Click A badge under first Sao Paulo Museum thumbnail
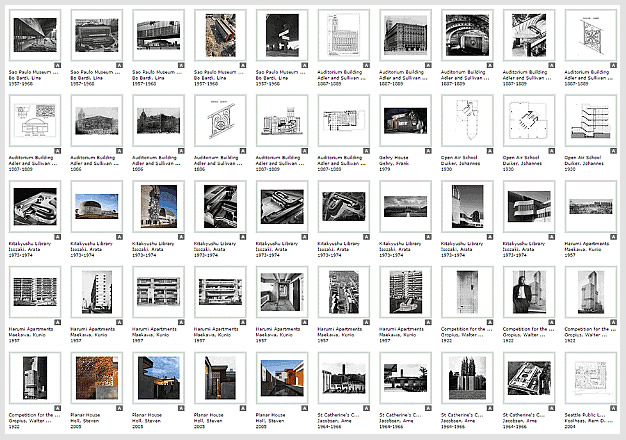Viewport: 626px width, 440px height. [x=57, y=62]
